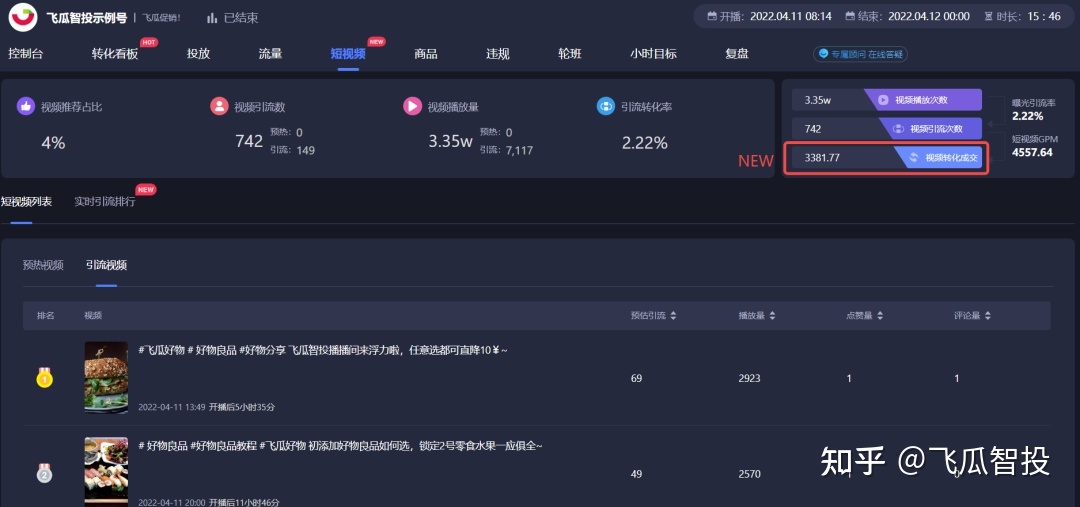Click the 播放量 cell 2570
This screenshot has width=1080, height=507.
coord(751,474)
